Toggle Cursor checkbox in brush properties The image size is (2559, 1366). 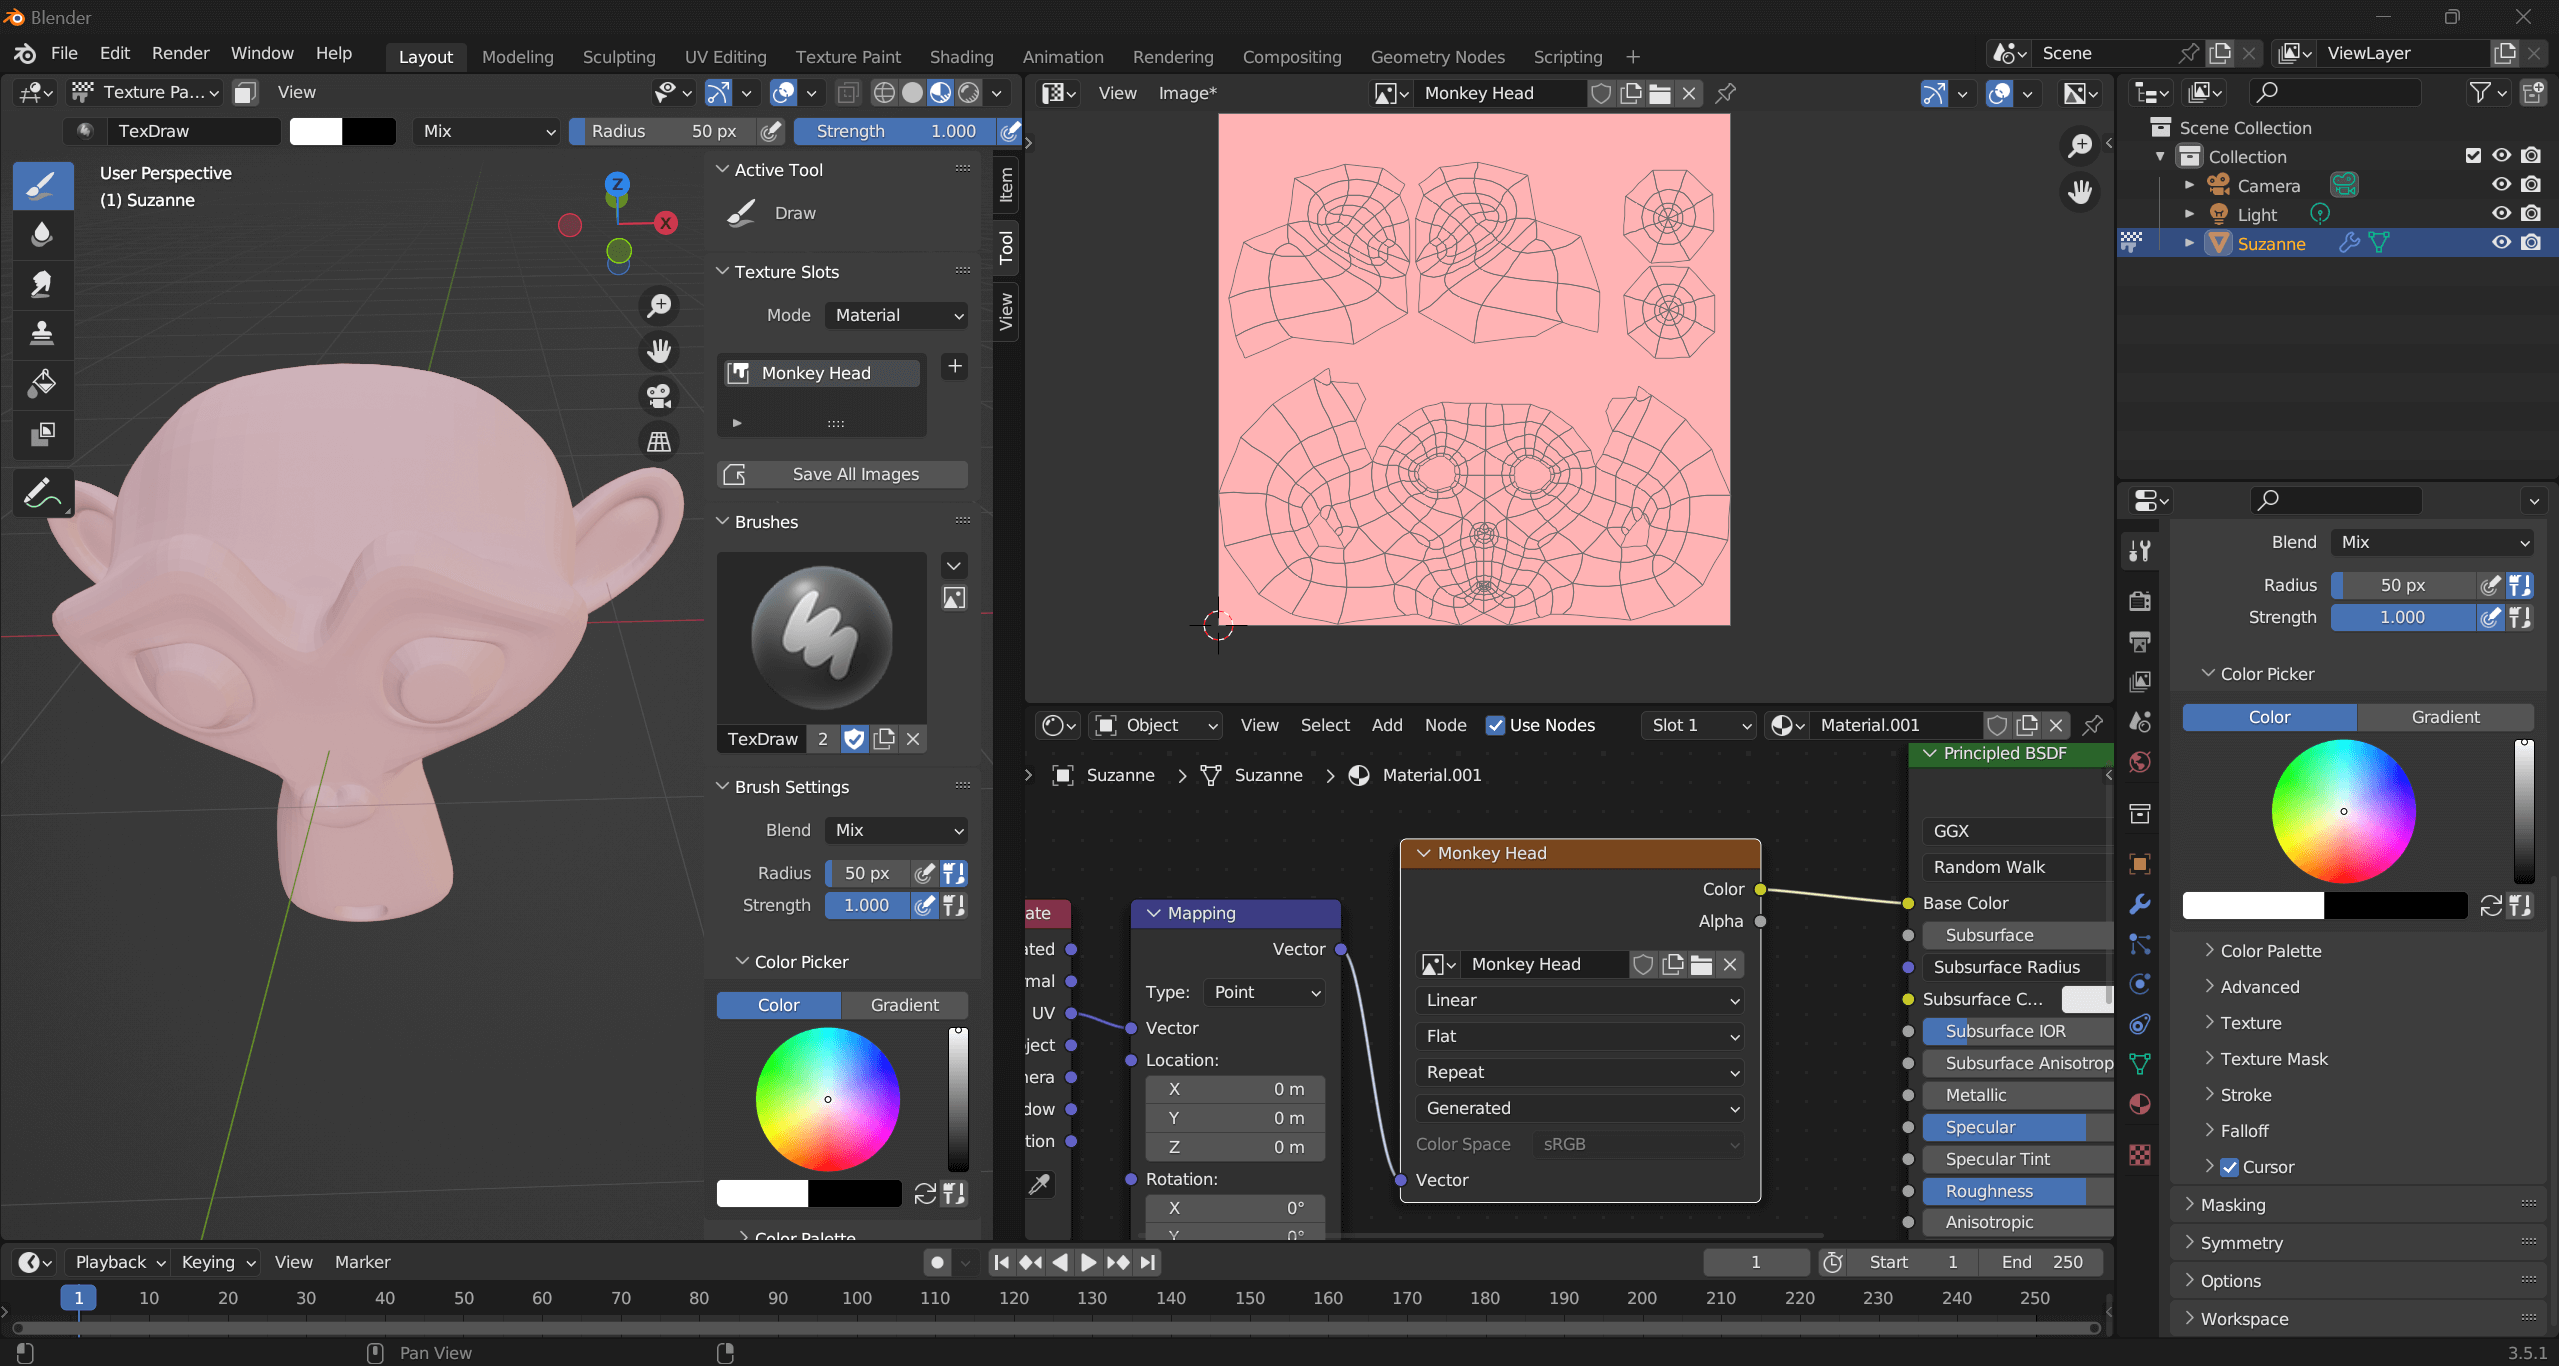pyautogui.click(x=2230, y=1167)
